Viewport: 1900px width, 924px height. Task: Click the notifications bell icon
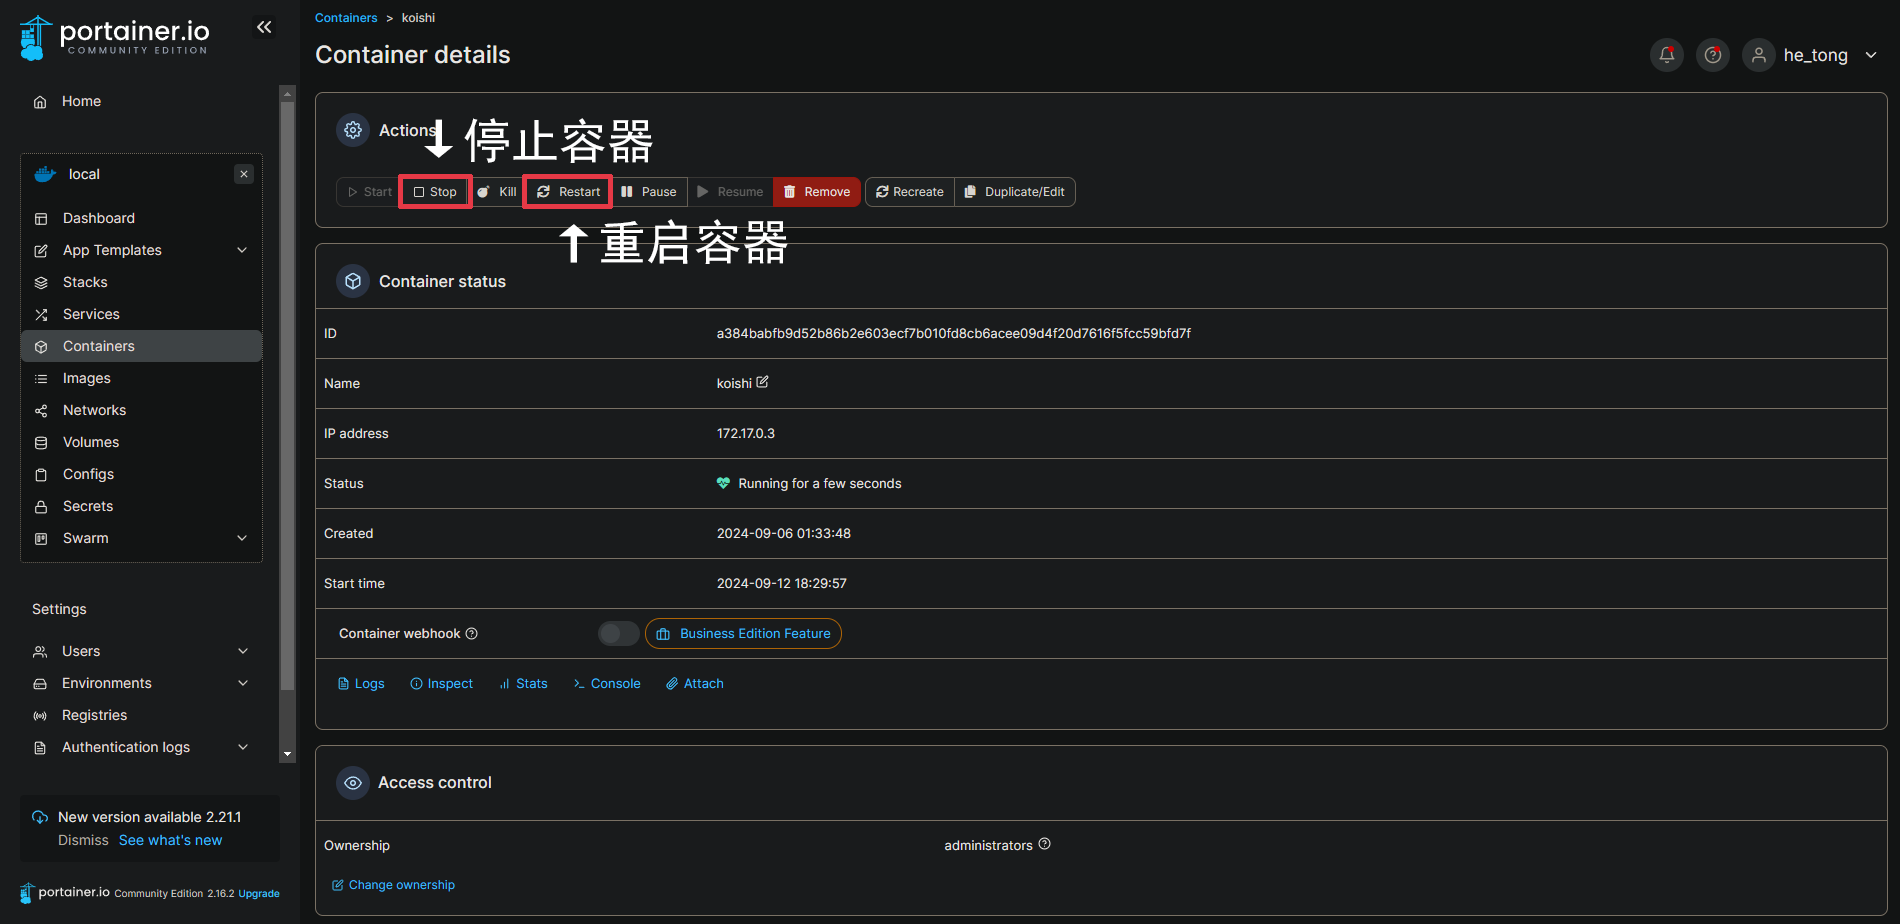click(1666, 55)
